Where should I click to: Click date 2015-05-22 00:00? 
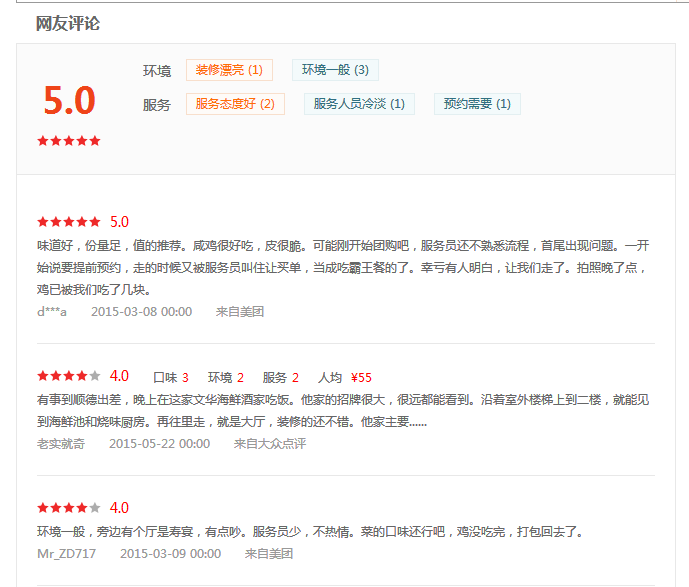(160, 443)
